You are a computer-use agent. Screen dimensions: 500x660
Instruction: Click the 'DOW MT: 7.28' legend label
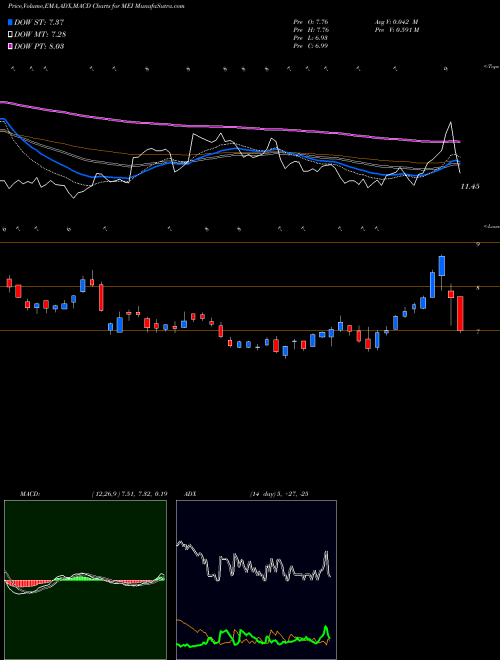[40, 34]
